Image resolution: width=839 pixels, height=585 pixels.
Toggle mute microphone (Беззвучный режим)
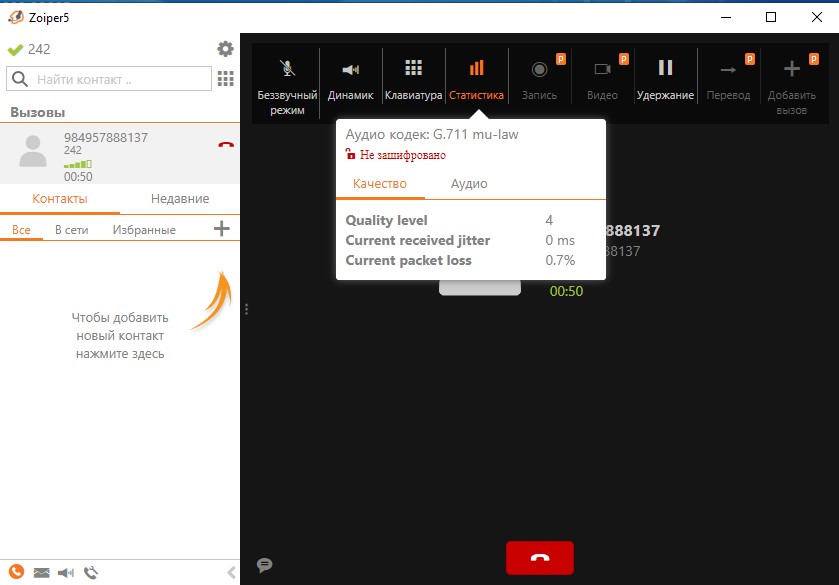coord(287,83)
